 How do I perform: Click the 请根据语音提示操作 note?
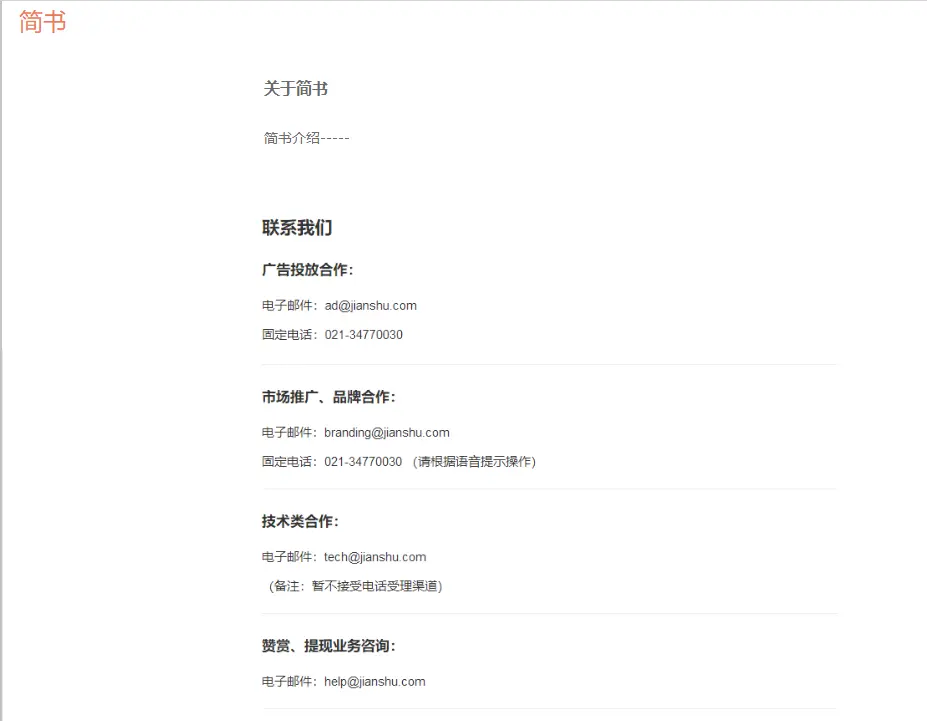point(474,462)
